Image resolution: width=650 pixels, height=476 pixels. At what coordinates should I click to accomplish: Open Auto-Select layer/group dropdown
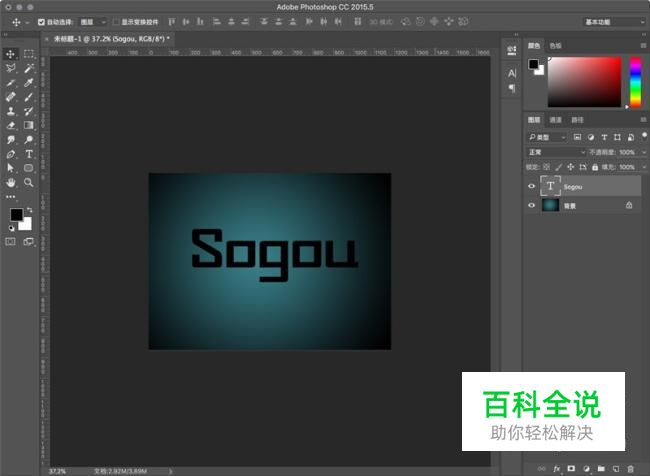(x=93, y=22)
